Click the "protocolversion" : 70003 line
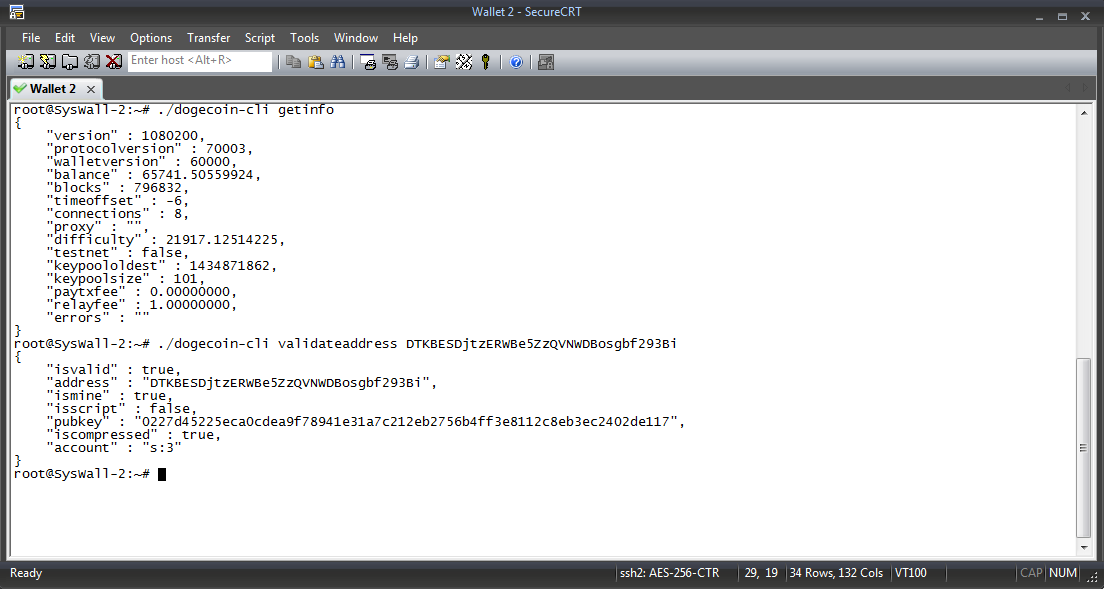Viewport: 1104px width, 589px height. [150, 148]
